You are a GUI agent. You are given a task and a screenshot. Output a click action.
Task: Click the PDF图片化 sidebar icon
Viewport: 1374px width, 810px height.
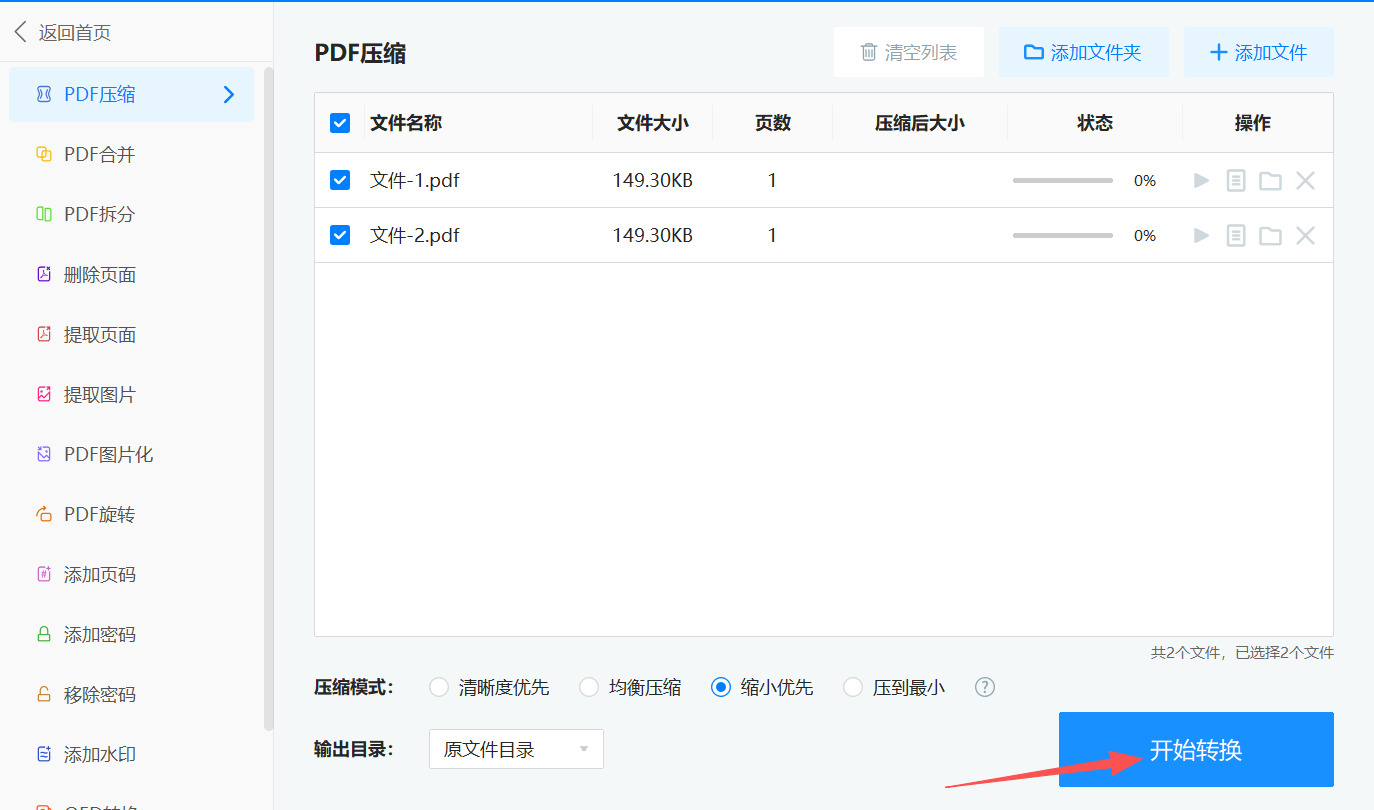(43, 454)
